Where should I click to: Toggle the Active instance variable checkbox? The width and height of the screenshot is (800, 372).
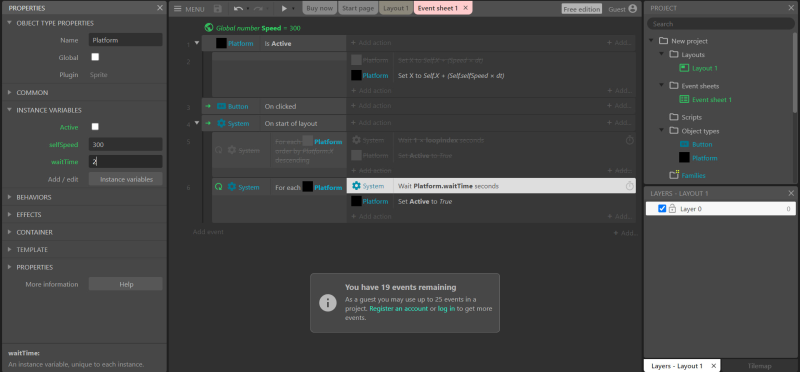click(x=95, y=127)
